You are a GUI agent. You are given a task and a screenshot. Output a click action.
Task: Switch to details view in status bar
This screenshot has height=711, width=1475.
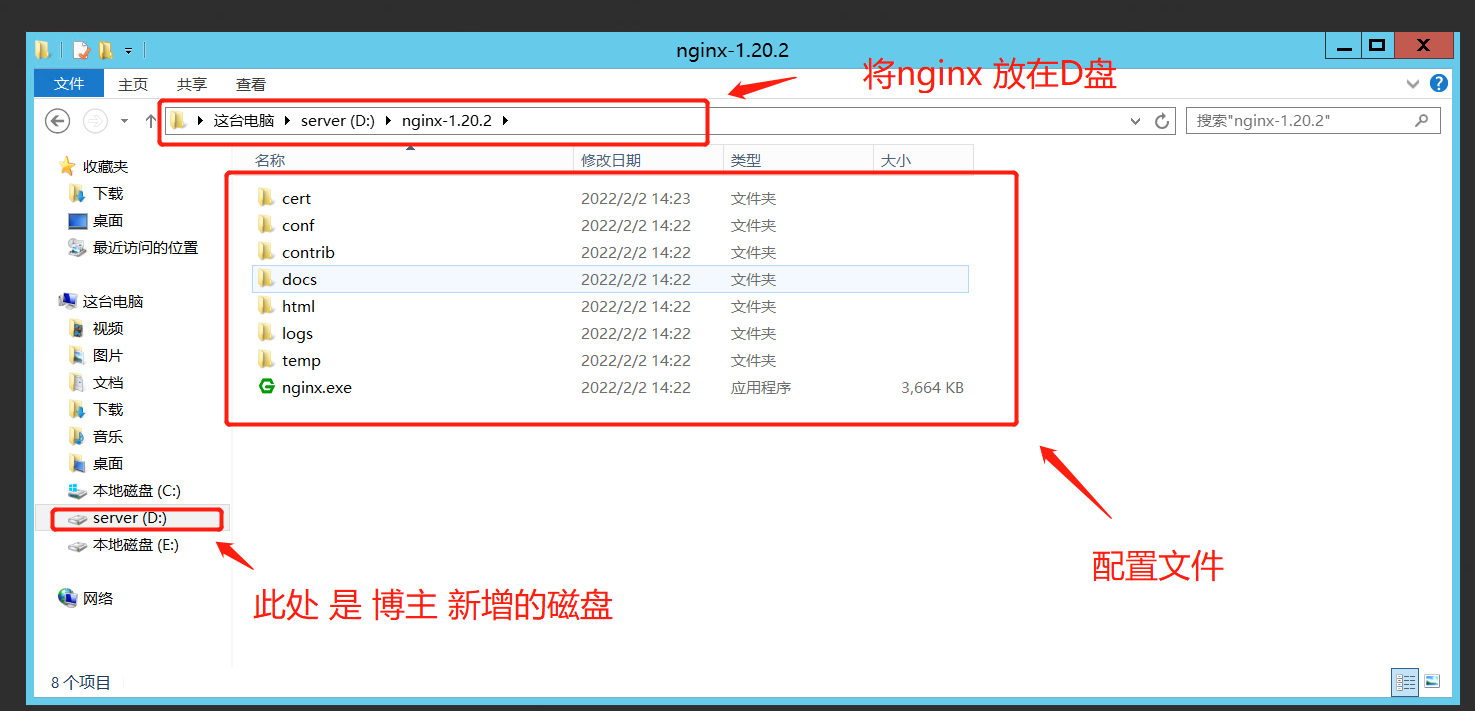tap(1405, 683)
